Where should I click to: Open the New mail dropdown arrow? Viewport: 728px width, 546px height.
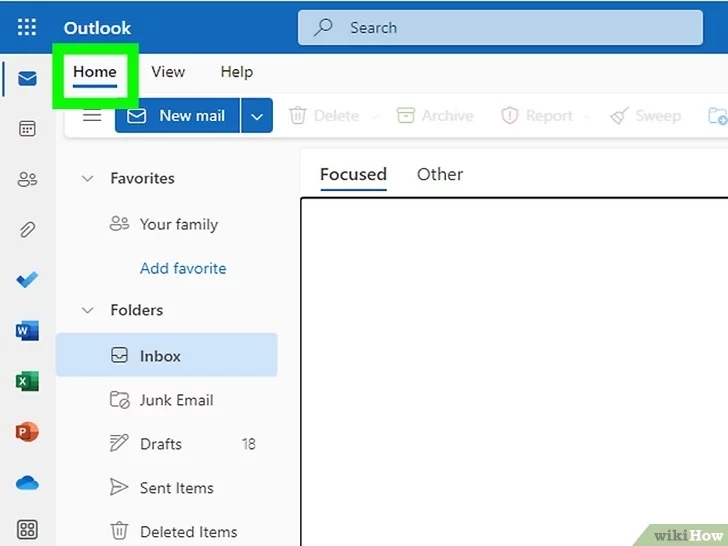[257, 116]
